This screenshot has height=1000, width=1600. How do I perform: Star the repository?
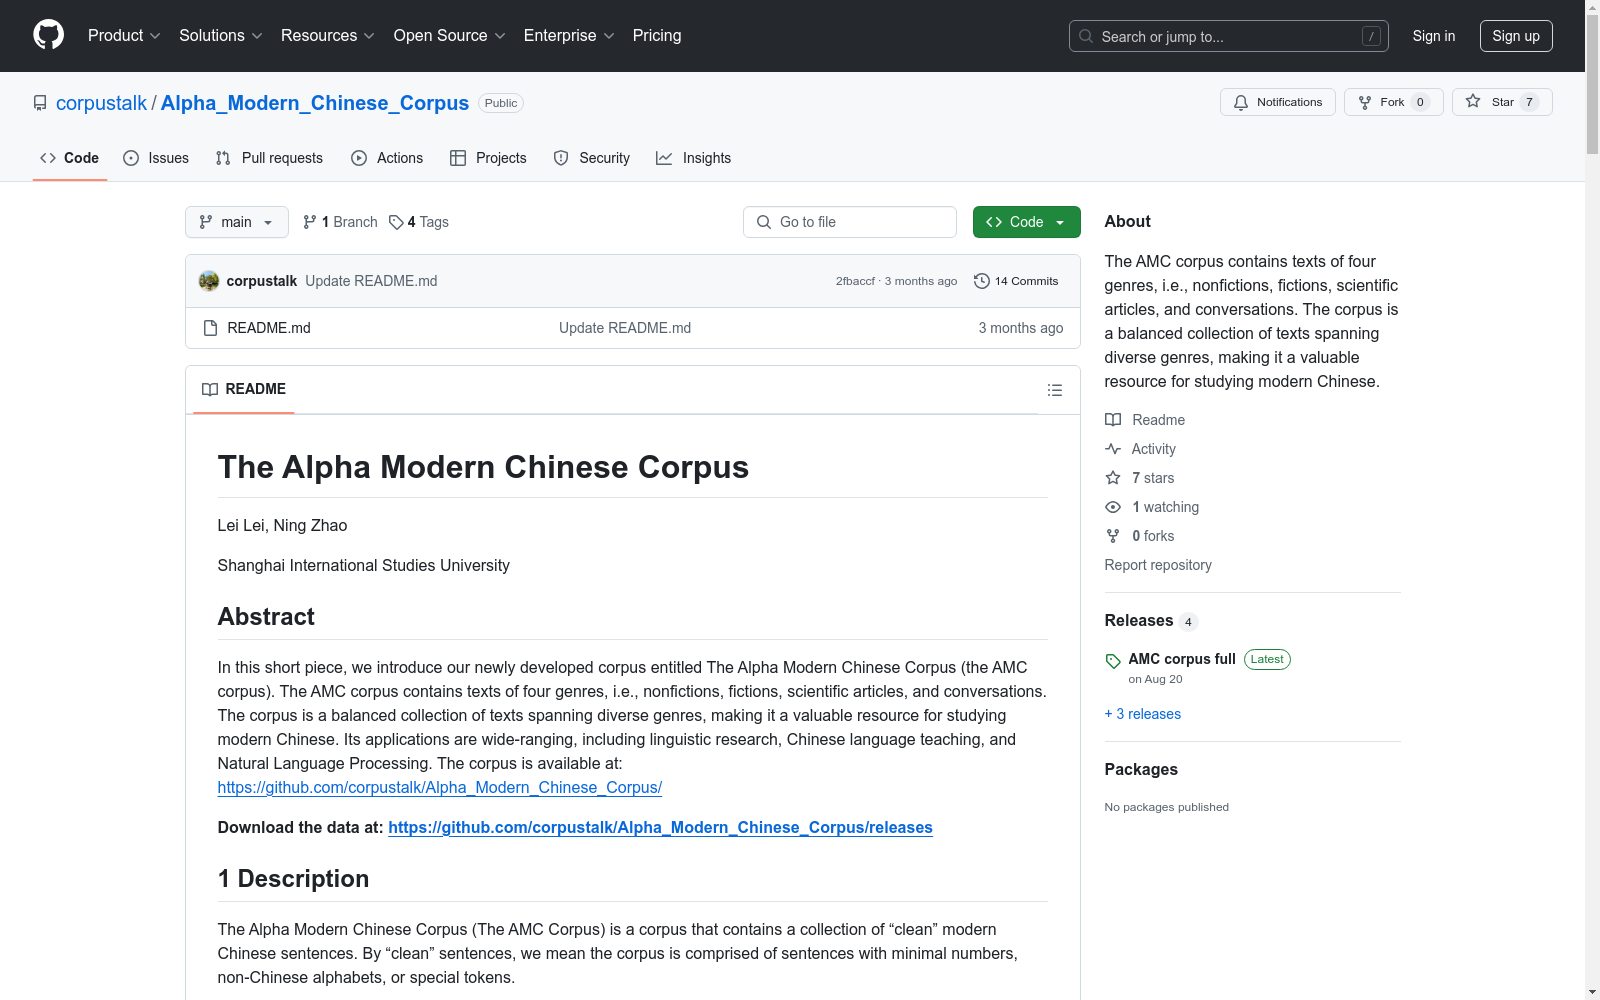[x=1502, y=102]
